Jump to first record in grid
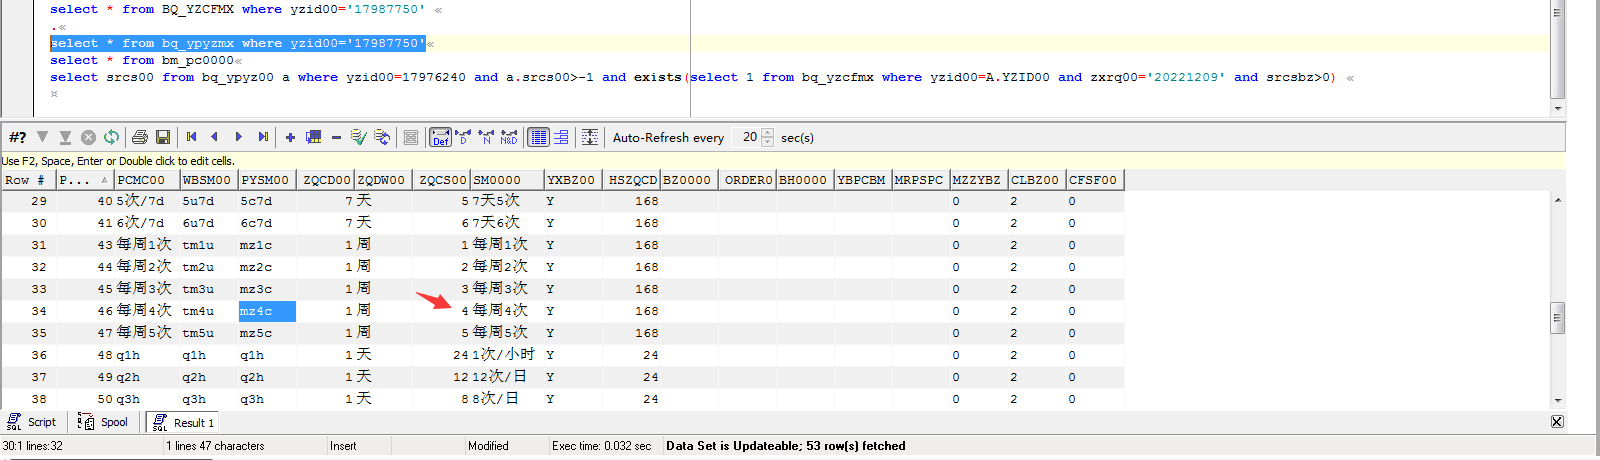The width and height of the screenshot is (1600, 460). (191, 137)
